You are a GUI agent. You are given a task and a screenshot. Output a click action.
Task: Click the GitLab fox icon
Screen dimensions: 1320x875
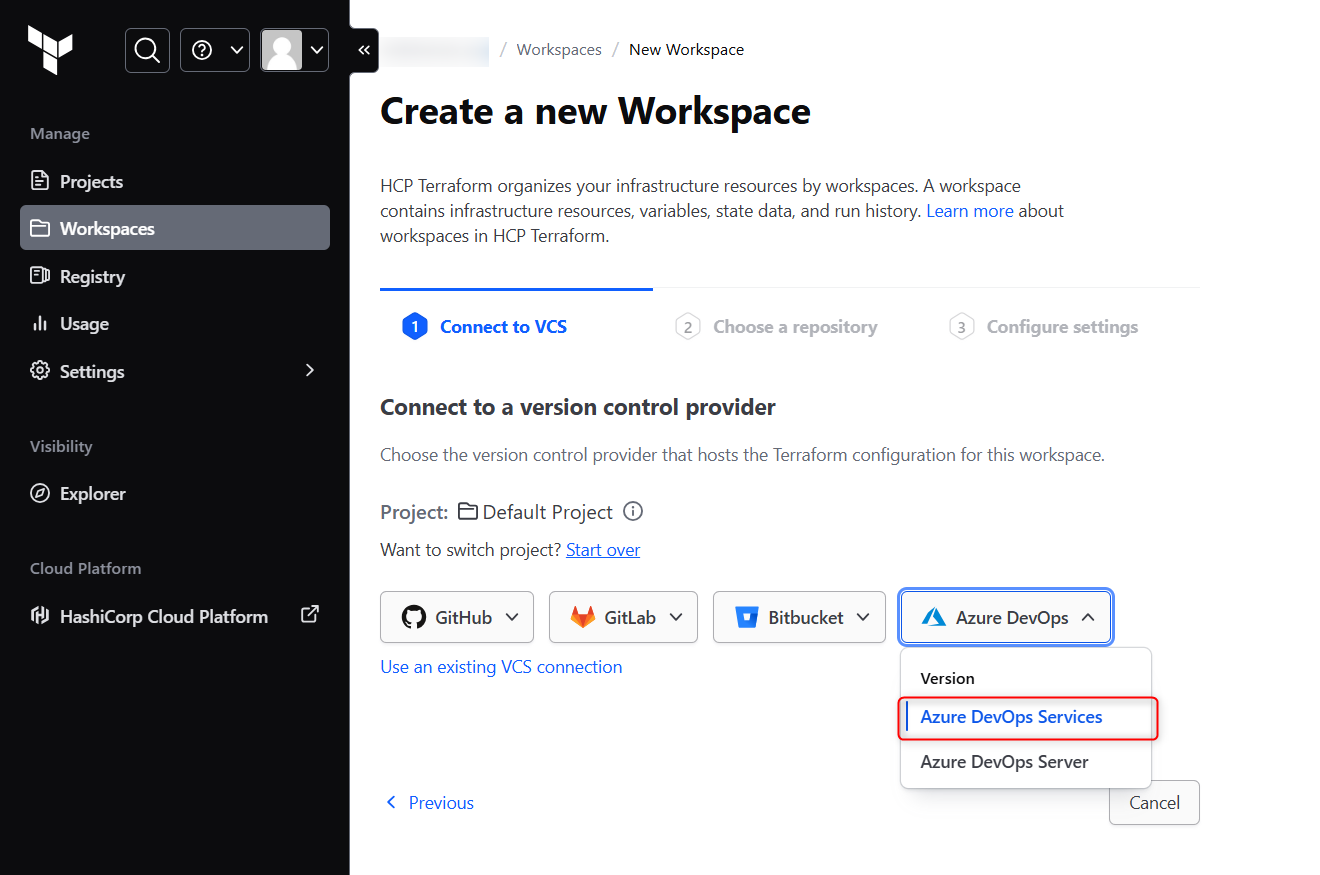point(583,617)
